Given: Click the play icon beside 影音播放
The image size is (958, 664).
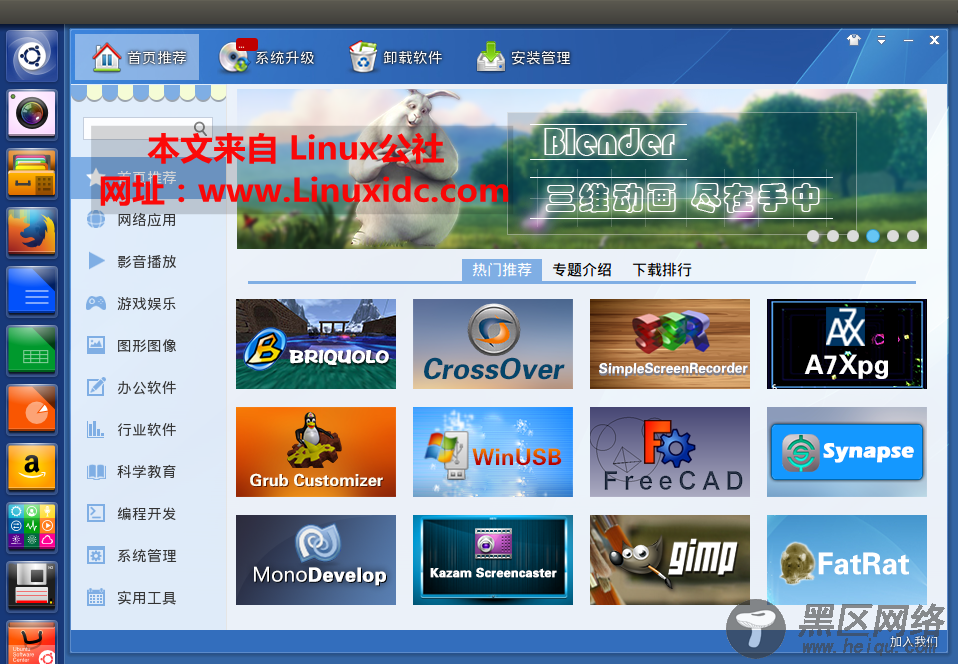Looking at the screenshot, I should (96, 261).
